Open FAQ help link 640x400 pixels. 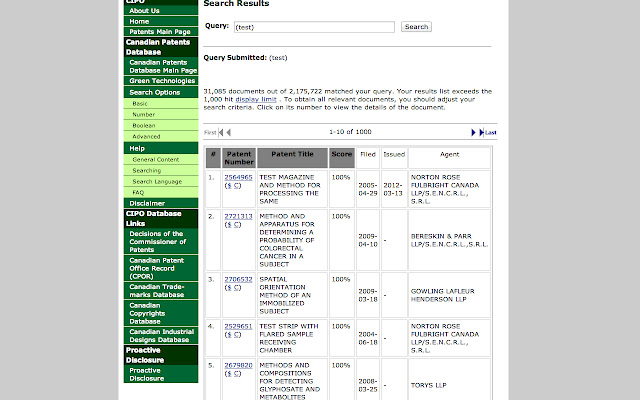[161, 193]
